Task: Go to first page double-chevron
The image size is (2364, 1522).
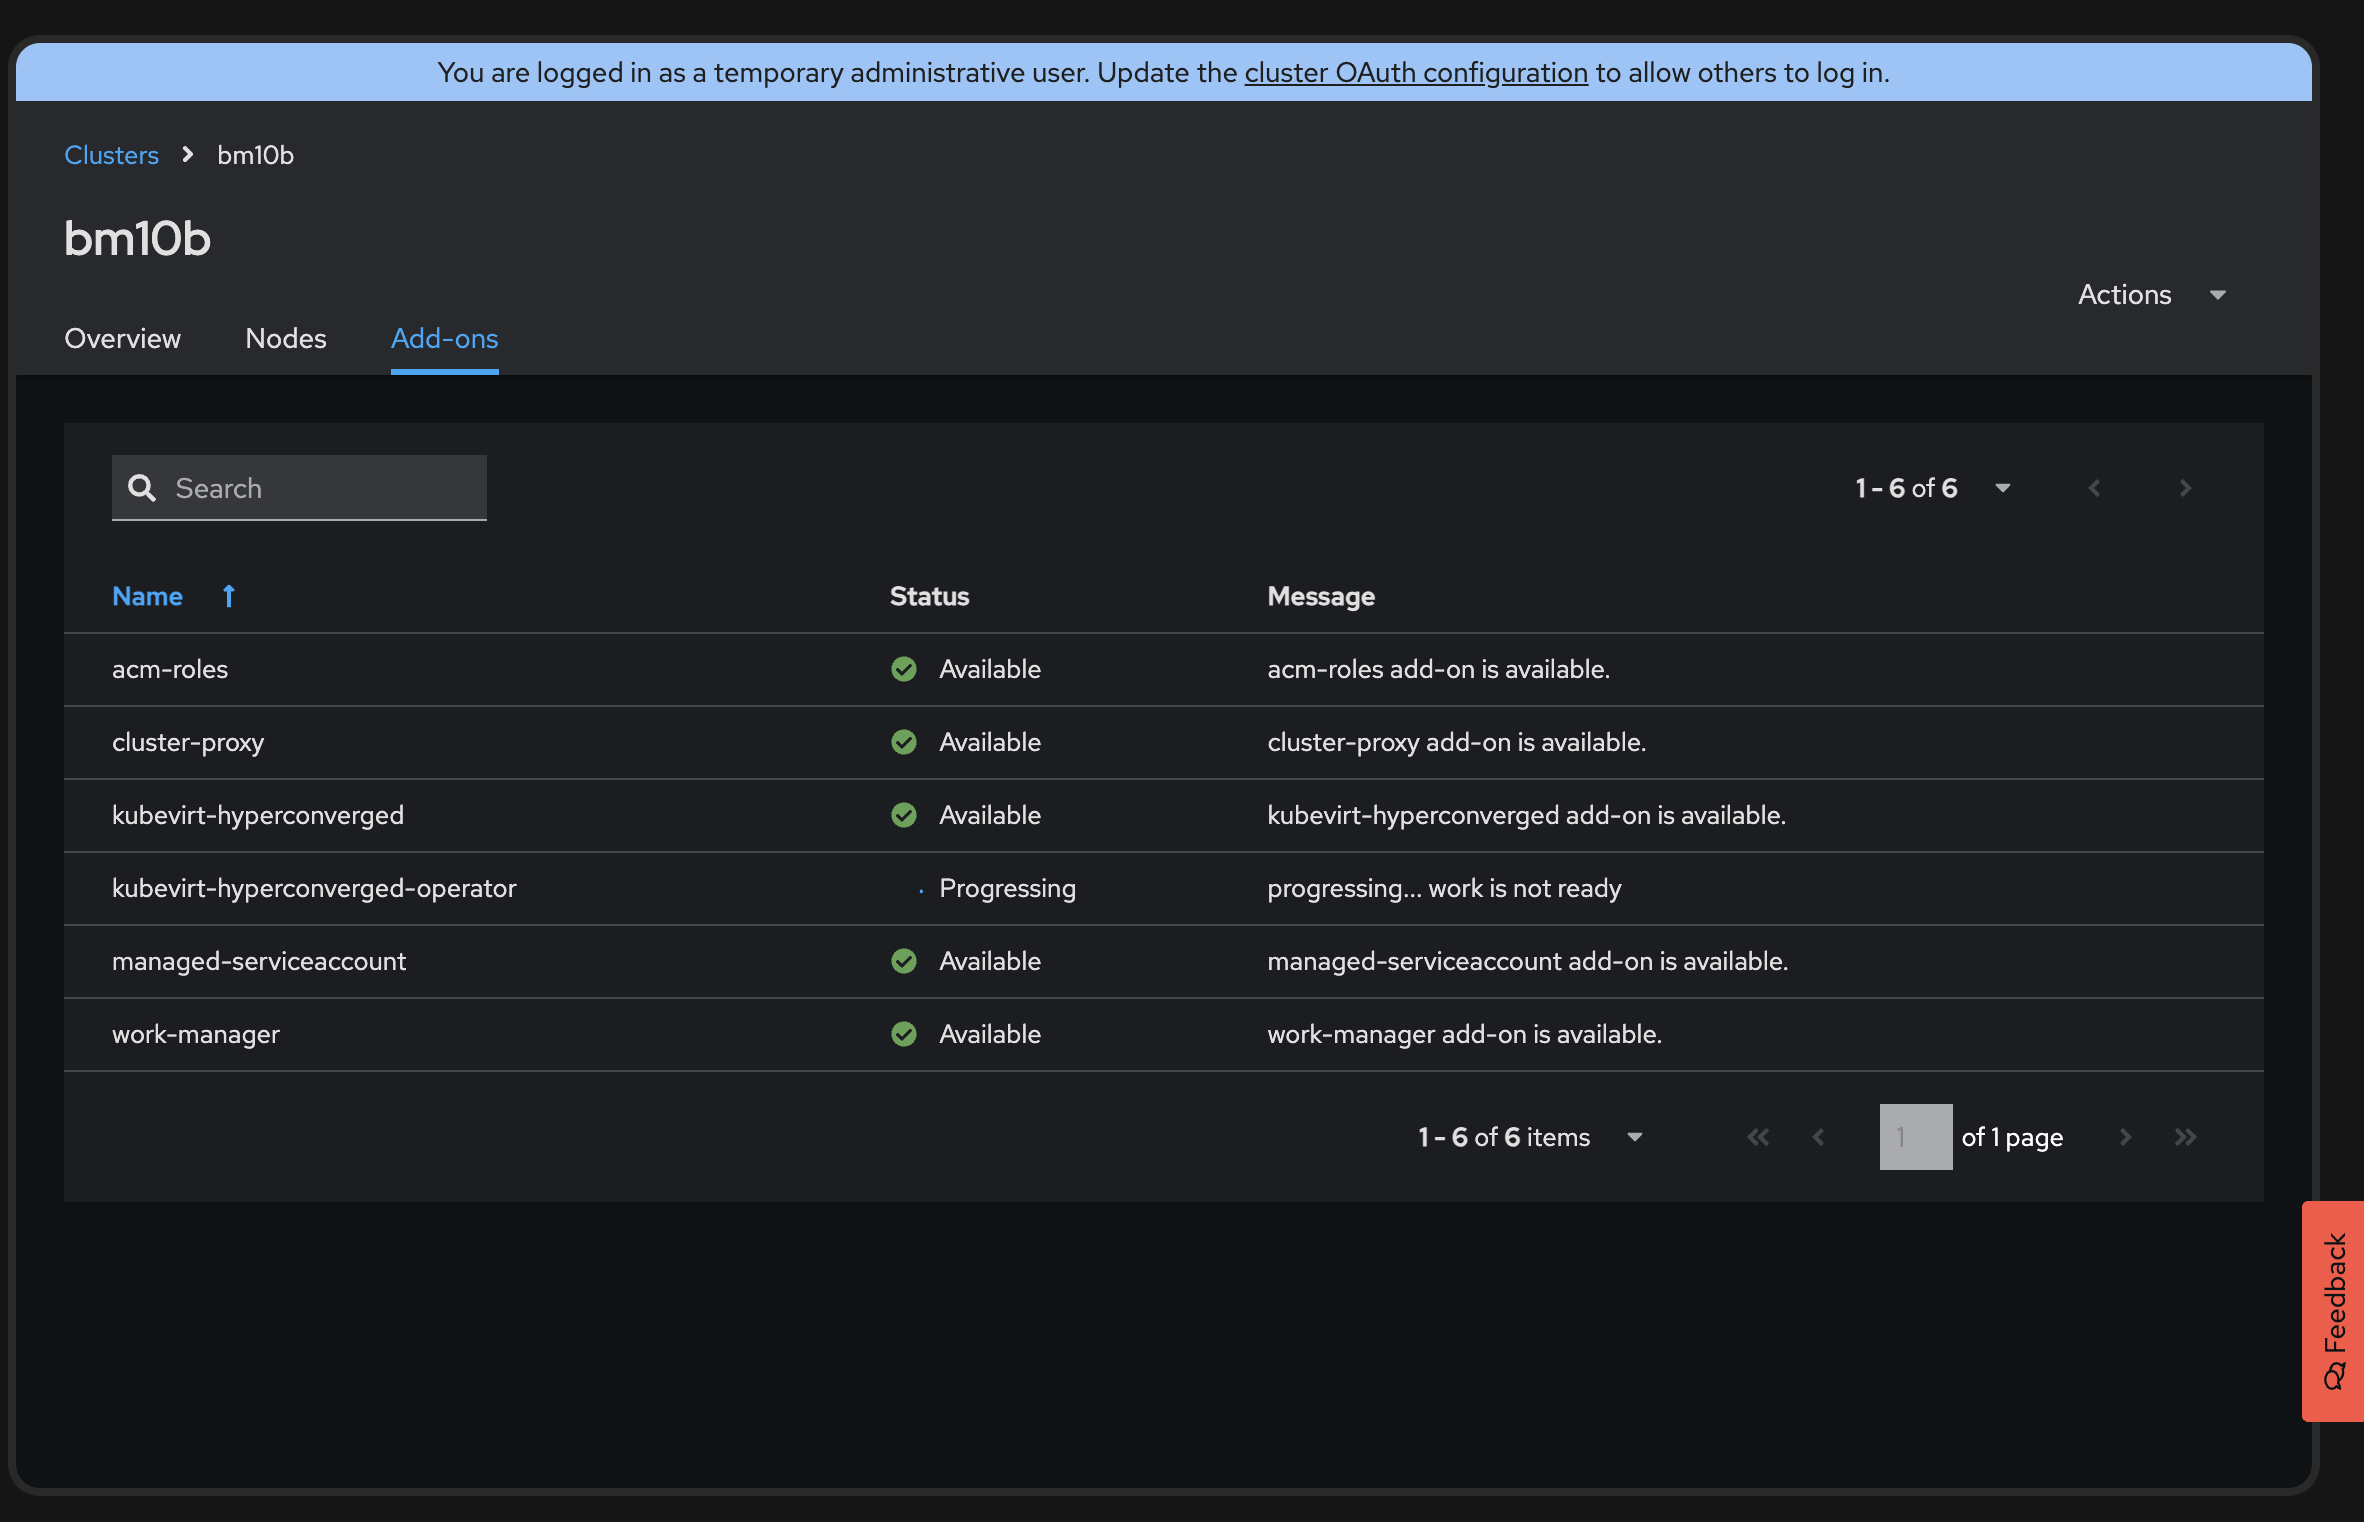Action: [1758, 1137]
